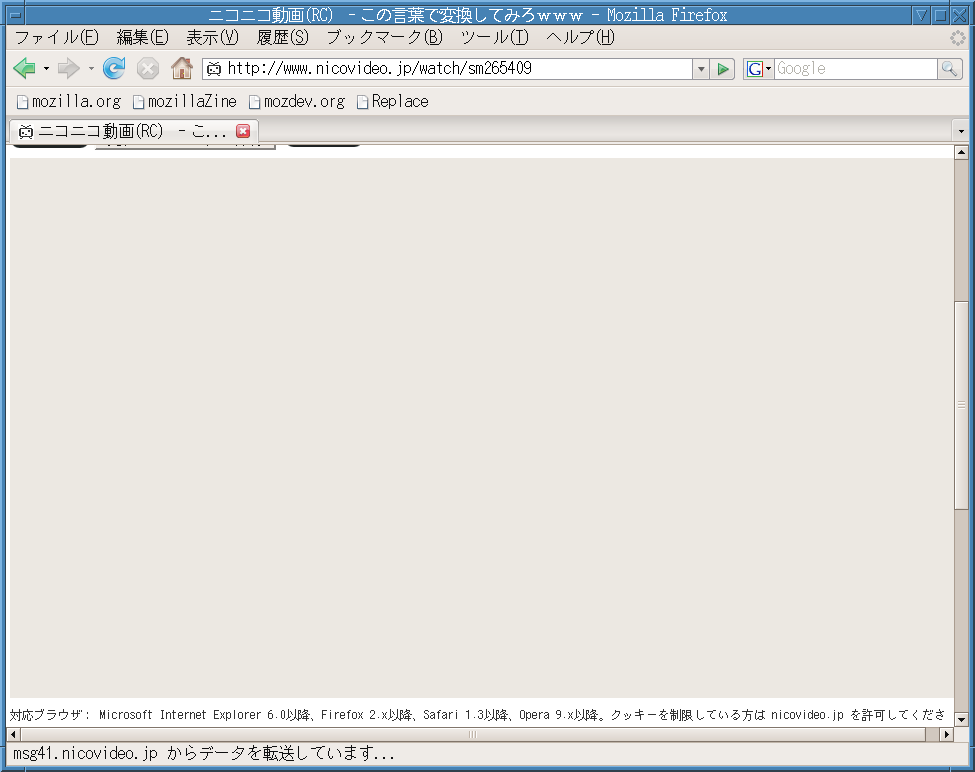Open the list-all-tabs dropdown arrow
The width and height of the screenshot is (975, 772).
pyautogui.click(x=961, y=131)
